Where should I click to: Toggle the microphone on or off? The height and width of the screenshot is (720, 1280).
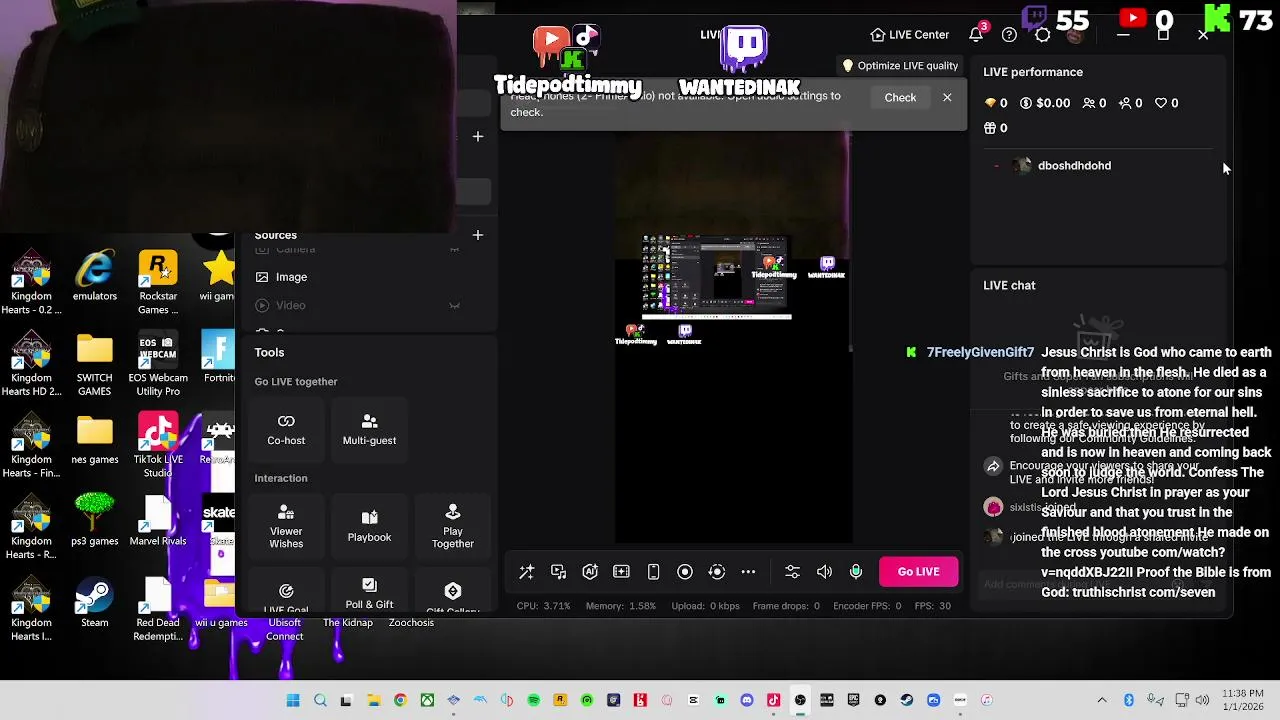click(856, 572)
